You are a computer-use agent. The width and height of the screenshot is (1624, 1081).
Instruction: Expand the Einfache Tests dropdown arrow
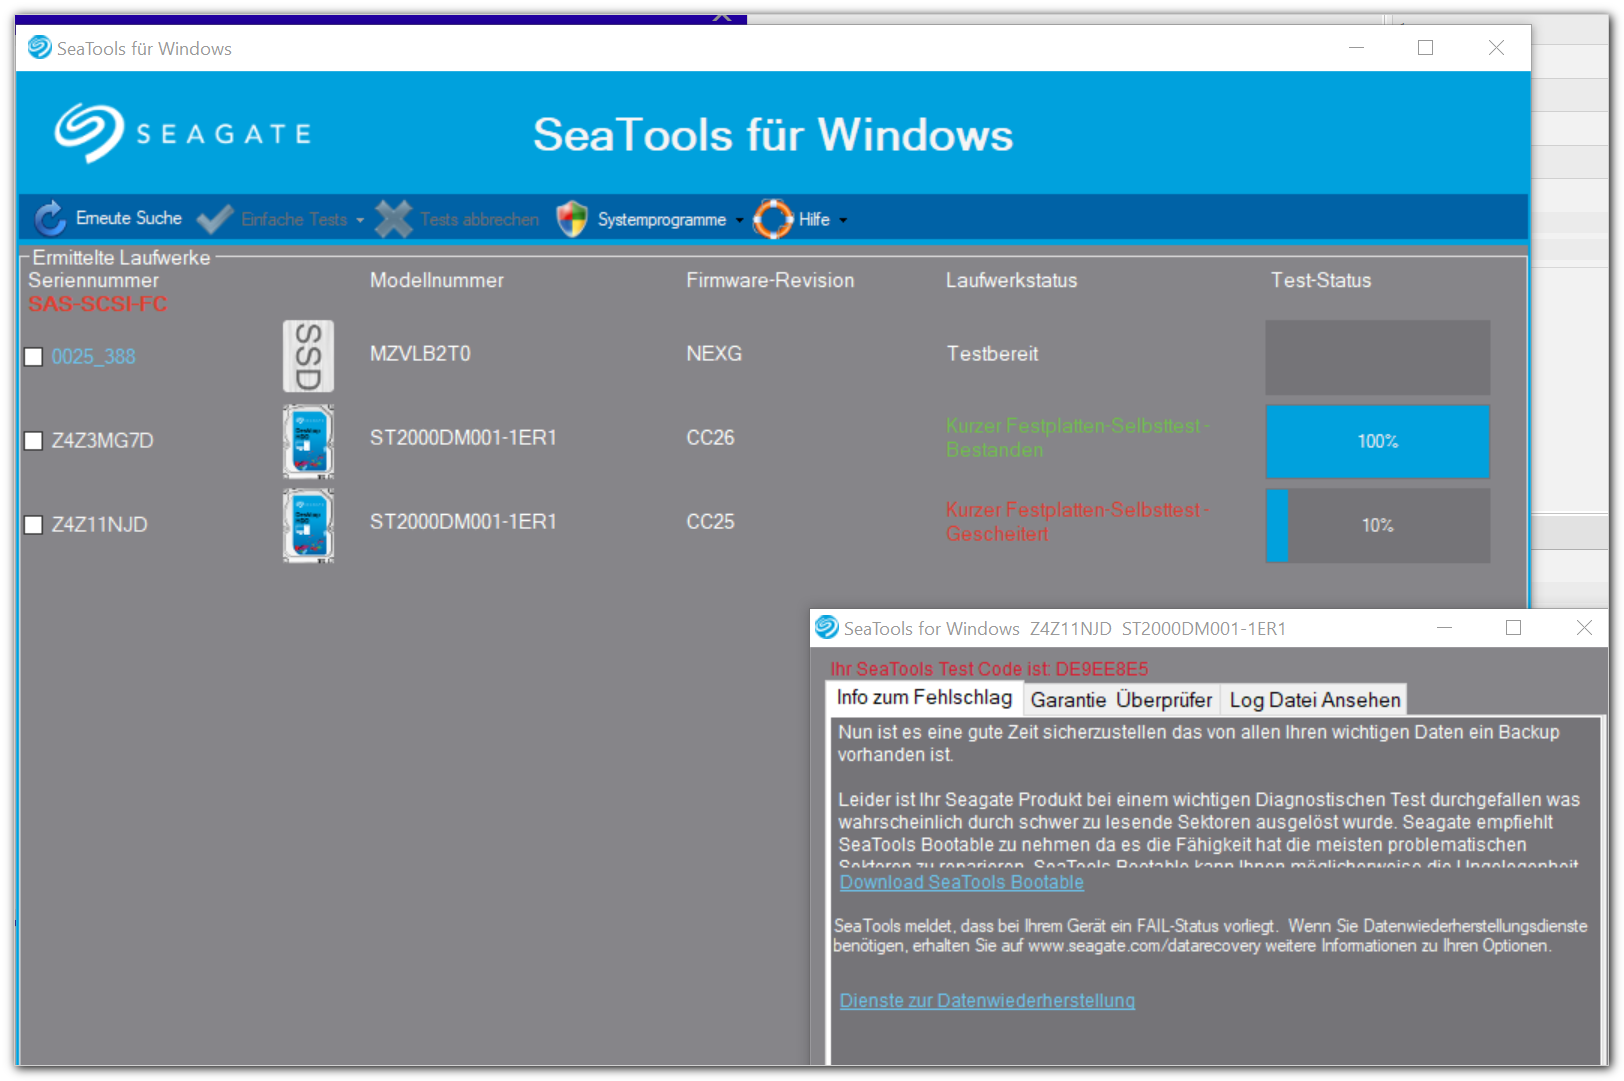pos(360,220)
